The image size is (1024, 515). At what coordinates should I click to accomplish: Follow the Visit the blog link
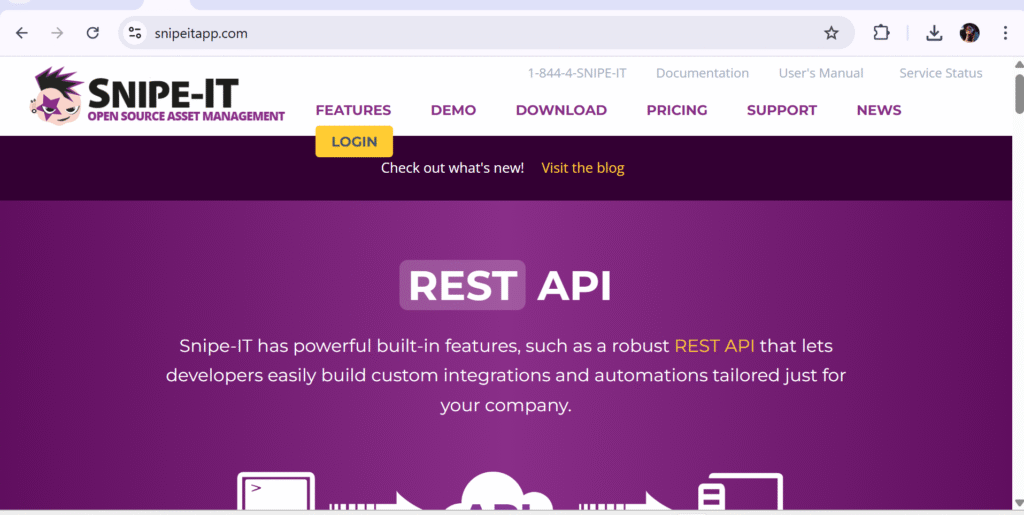point(583,168)
